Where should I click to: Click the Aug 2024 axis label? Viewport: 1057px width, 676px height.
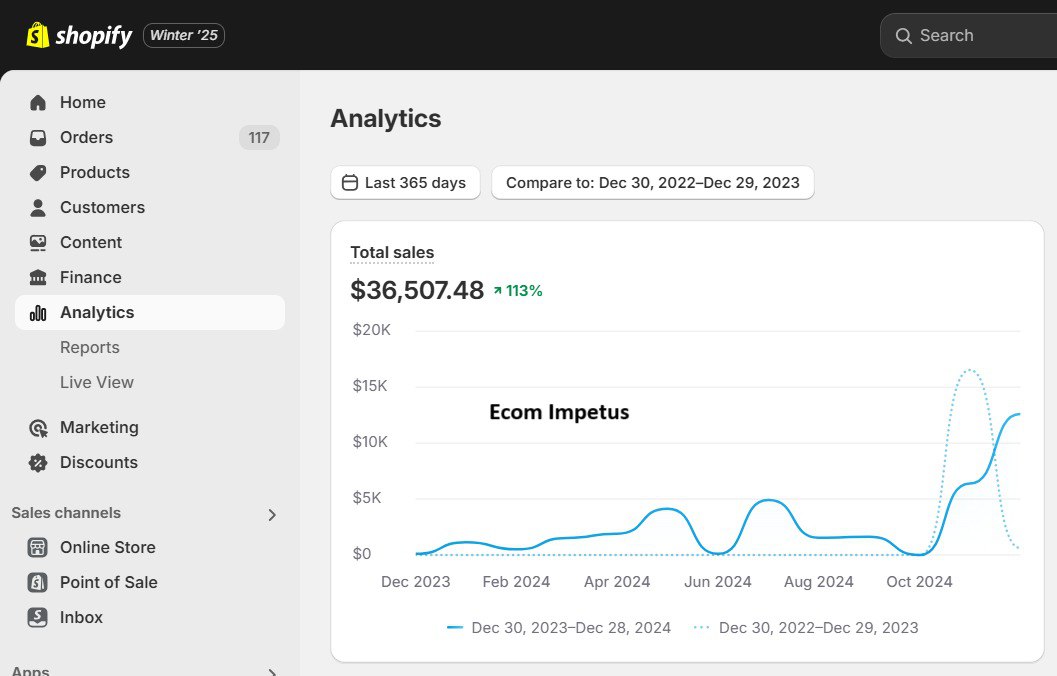click(x=818, y=582)
